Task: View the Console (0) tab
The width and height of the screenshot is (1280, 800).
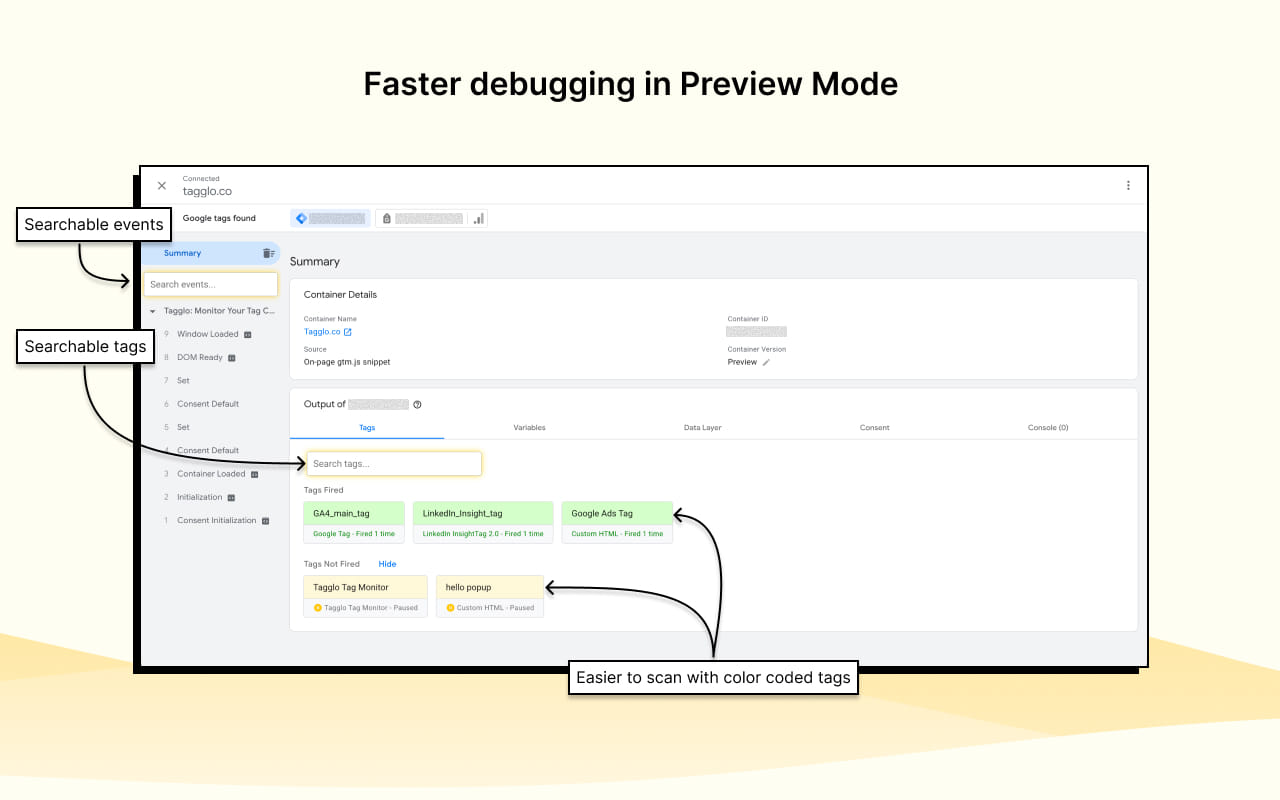Action: coord(1047,427)
